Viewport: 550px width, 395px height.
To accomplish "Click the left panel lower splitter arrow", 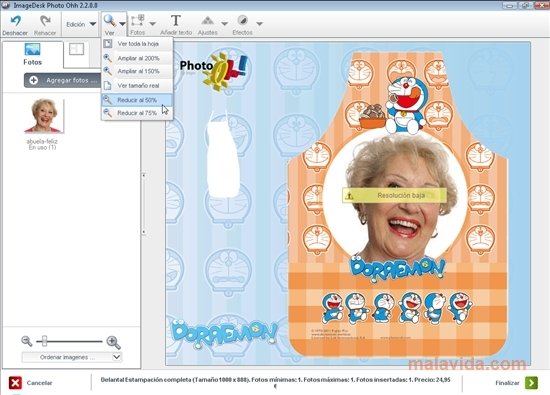I will tap(144, 232).
